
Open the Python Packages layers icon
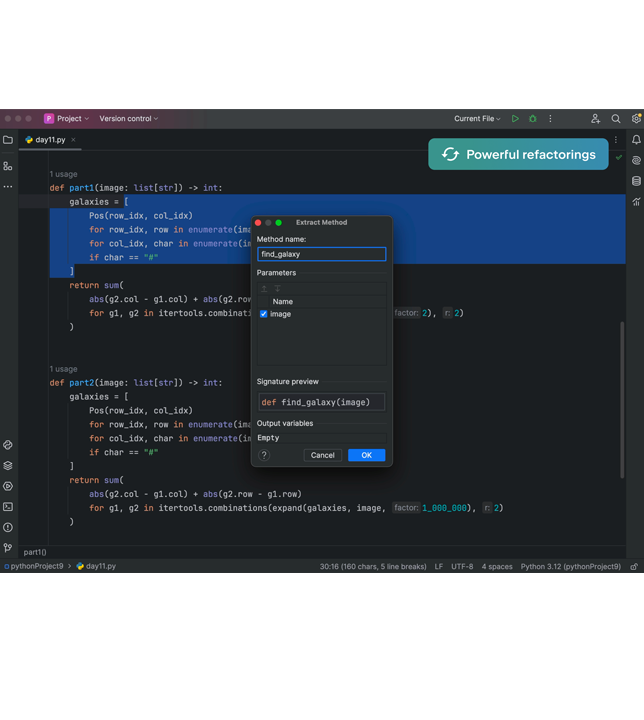(x=8, y=465)
